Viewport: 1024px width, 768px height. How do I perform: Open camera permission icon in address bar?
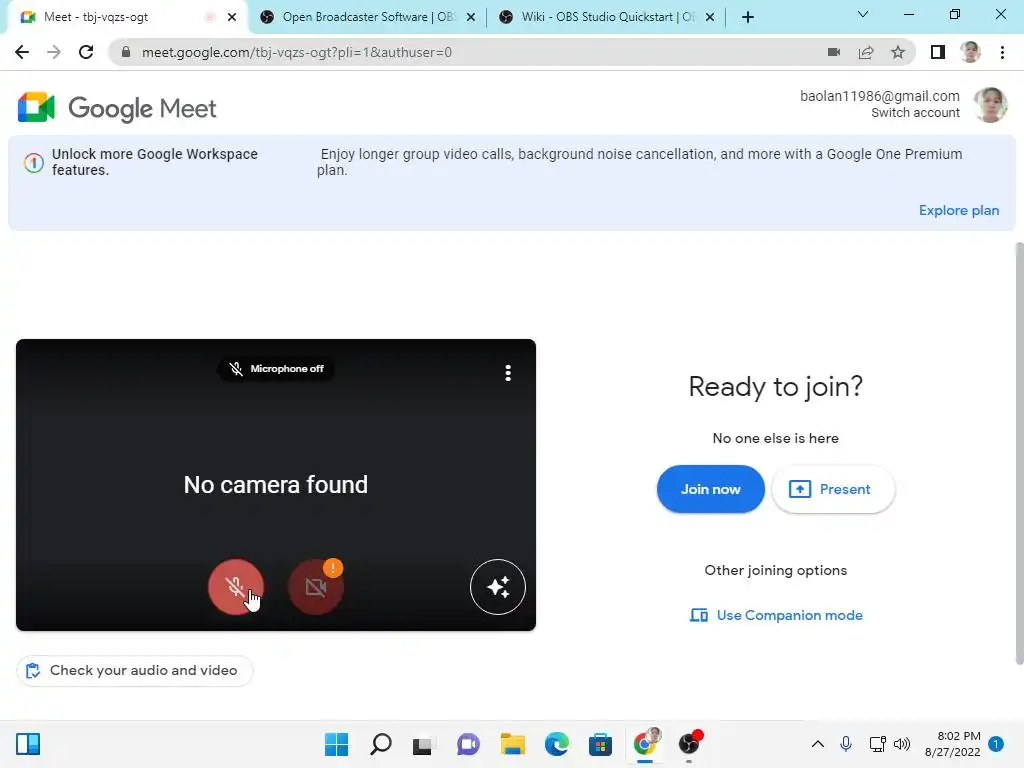tap(834, 52)
